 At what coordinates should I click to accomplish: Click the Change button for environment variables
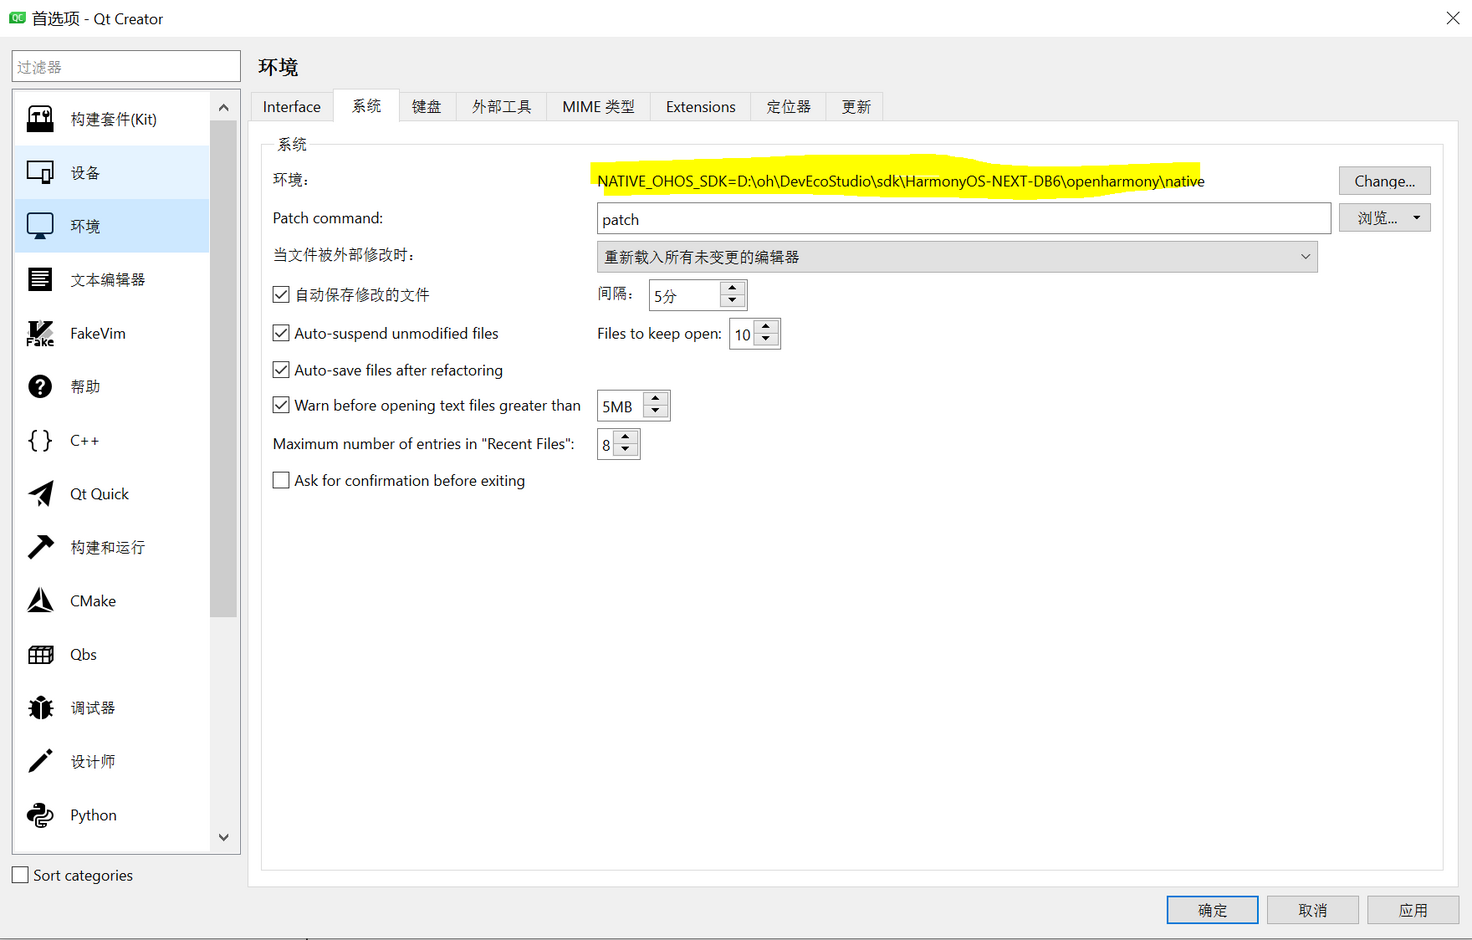(x=1384, y=180)
